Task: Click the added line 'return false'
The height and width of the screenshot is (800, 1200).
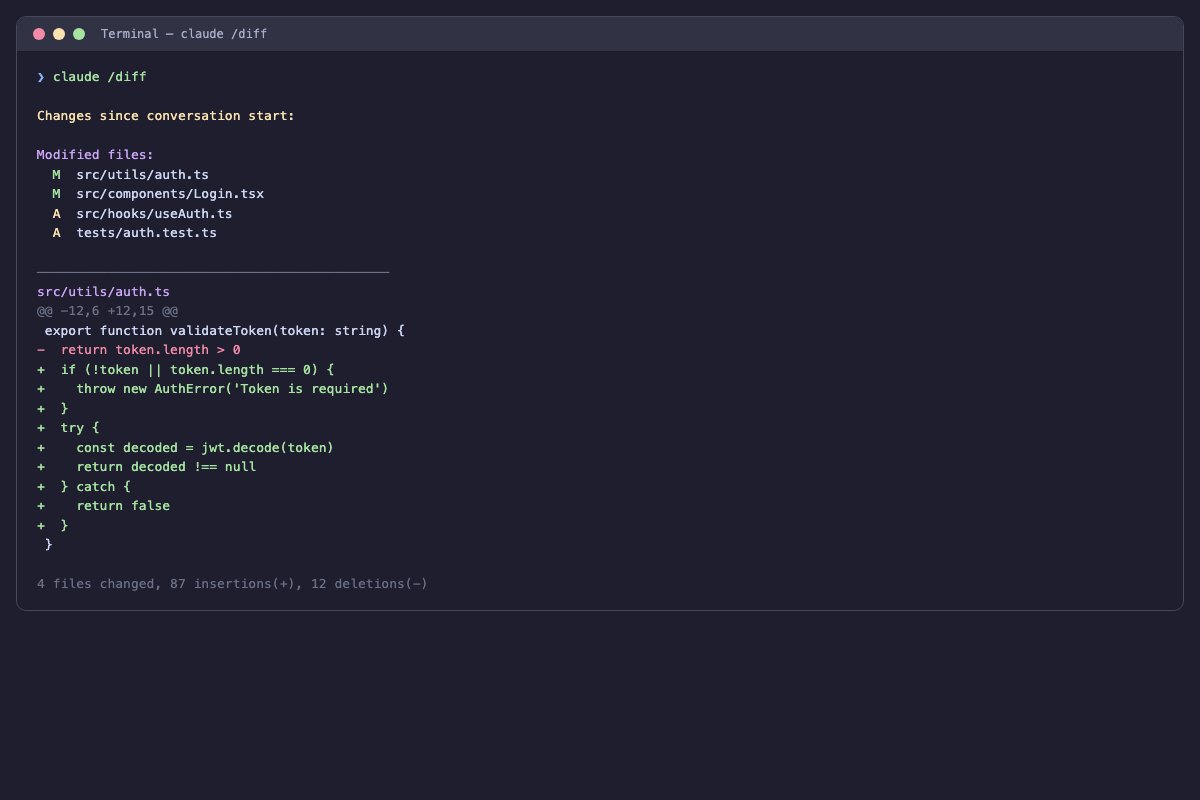Action: (x=104, y=506)
